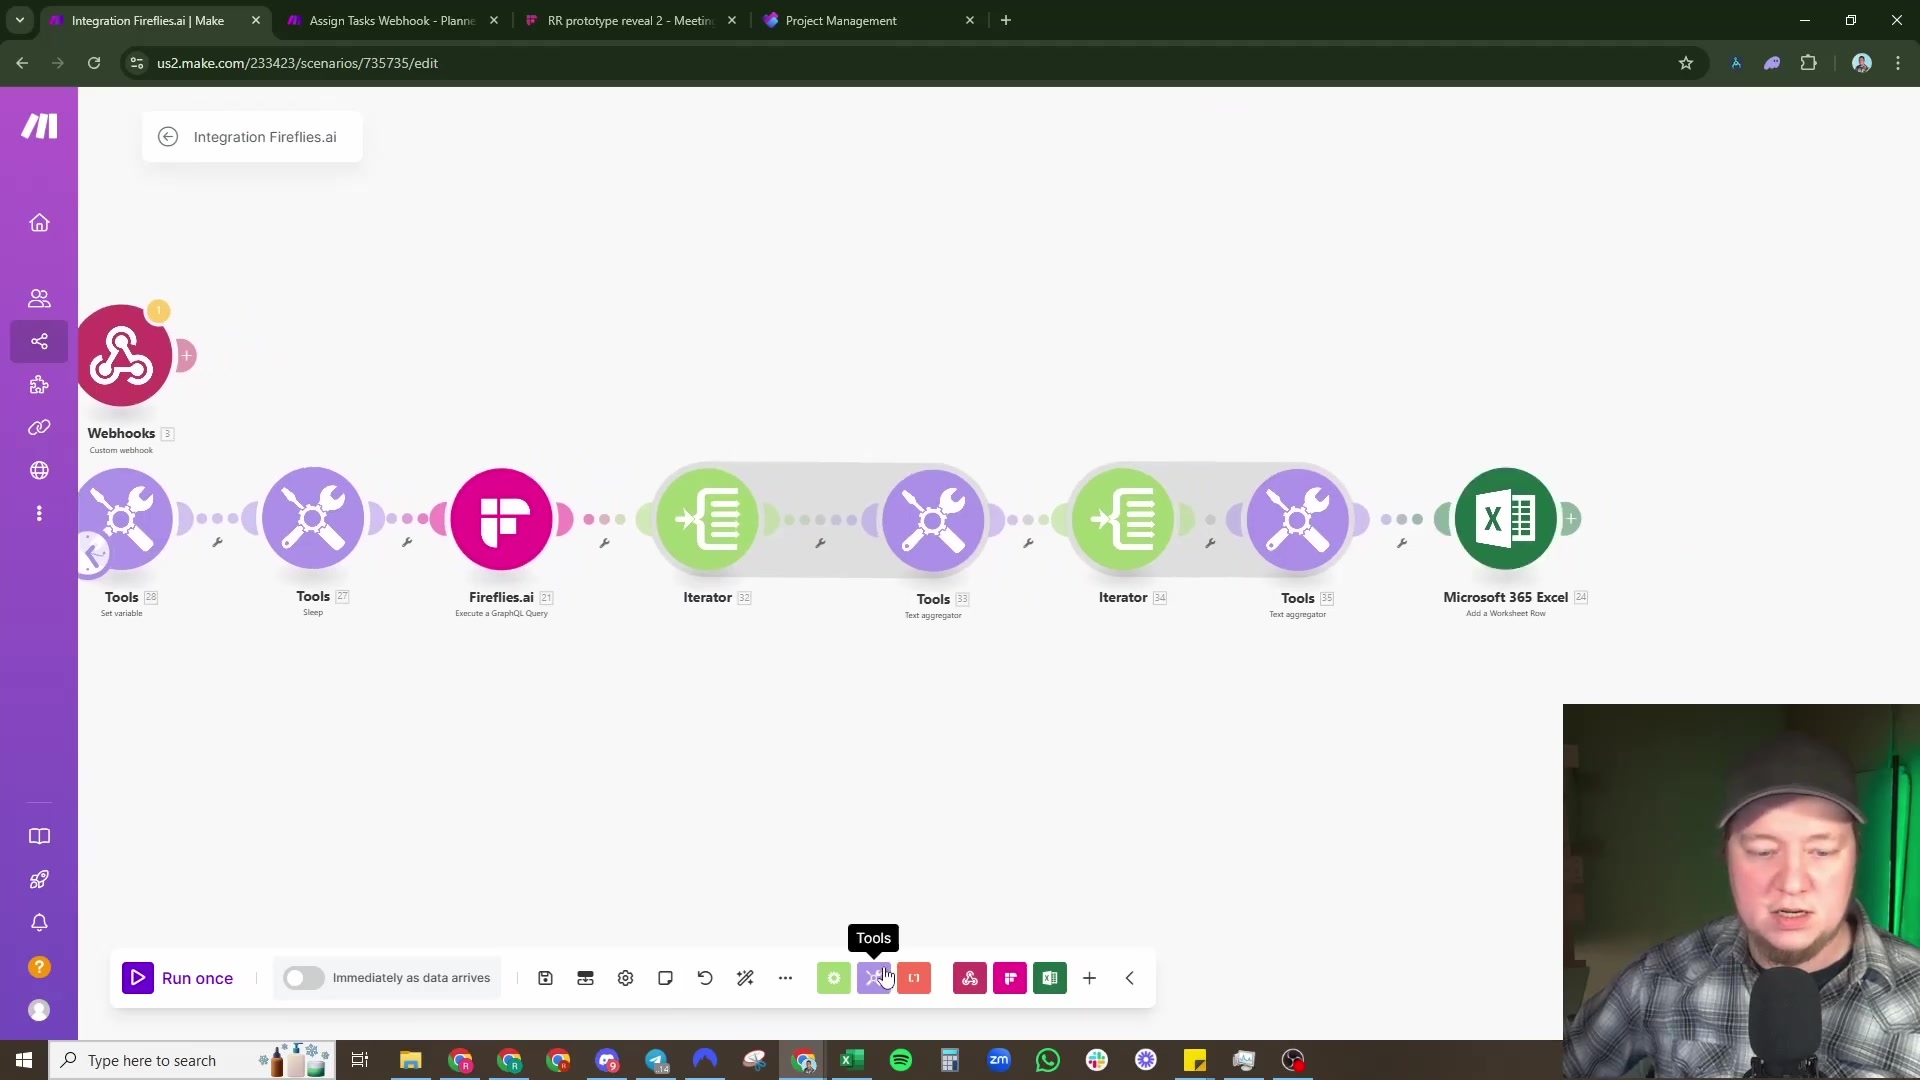
Task: Bookmark this page with the star icon
Action: [x=1686, y=63]
